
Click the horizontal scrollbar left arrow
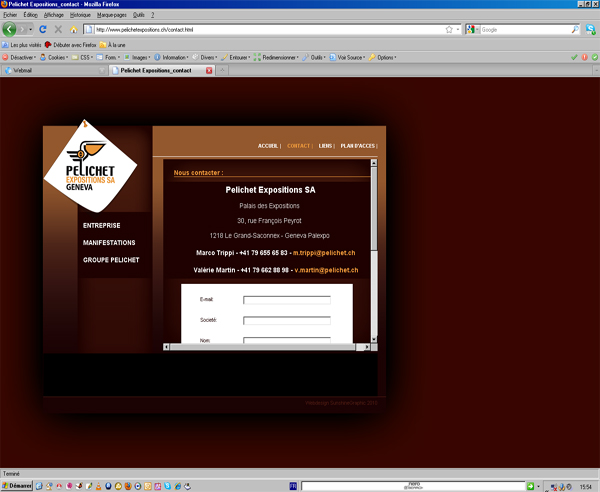pos(166,347)
